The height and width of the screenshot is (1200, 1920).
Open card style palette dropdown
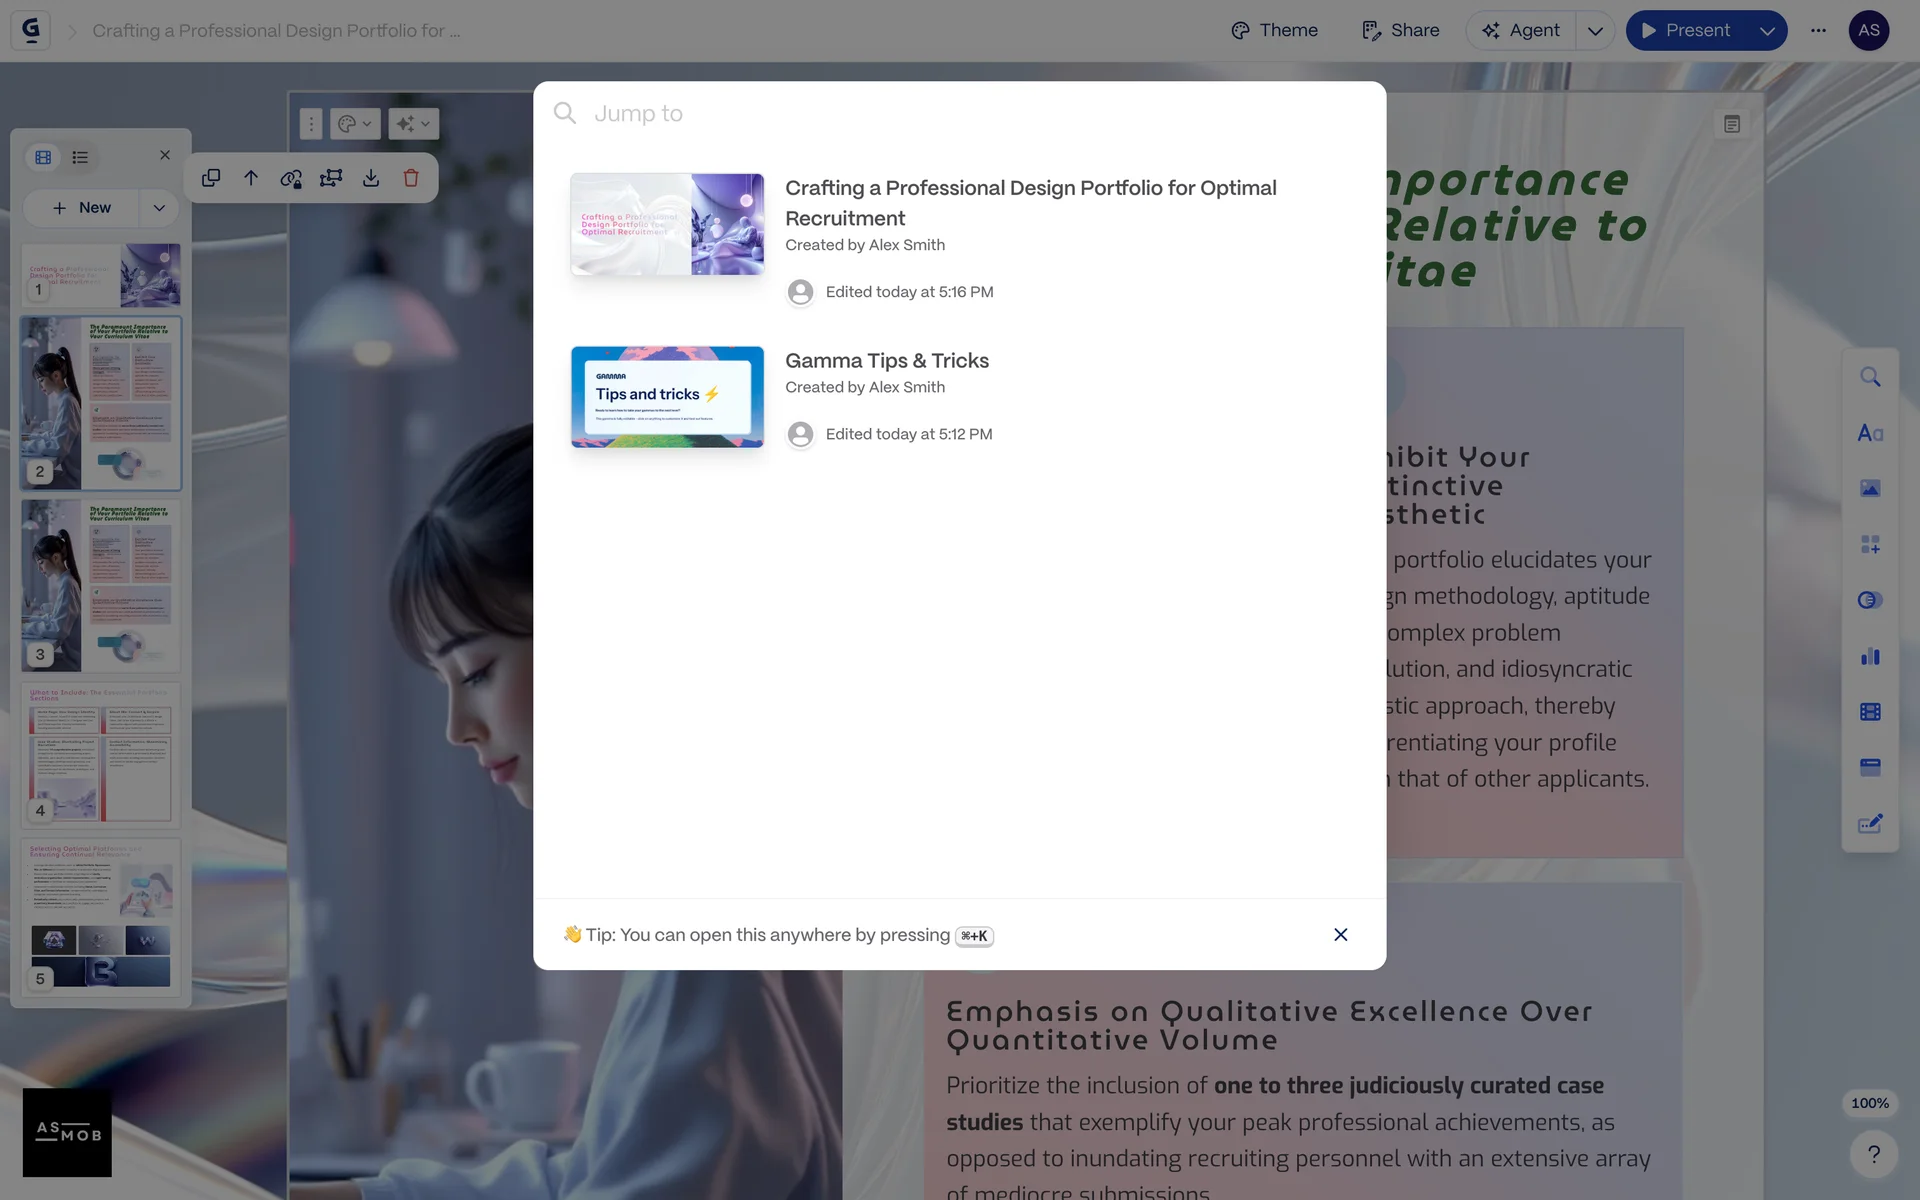coord(354,124)
